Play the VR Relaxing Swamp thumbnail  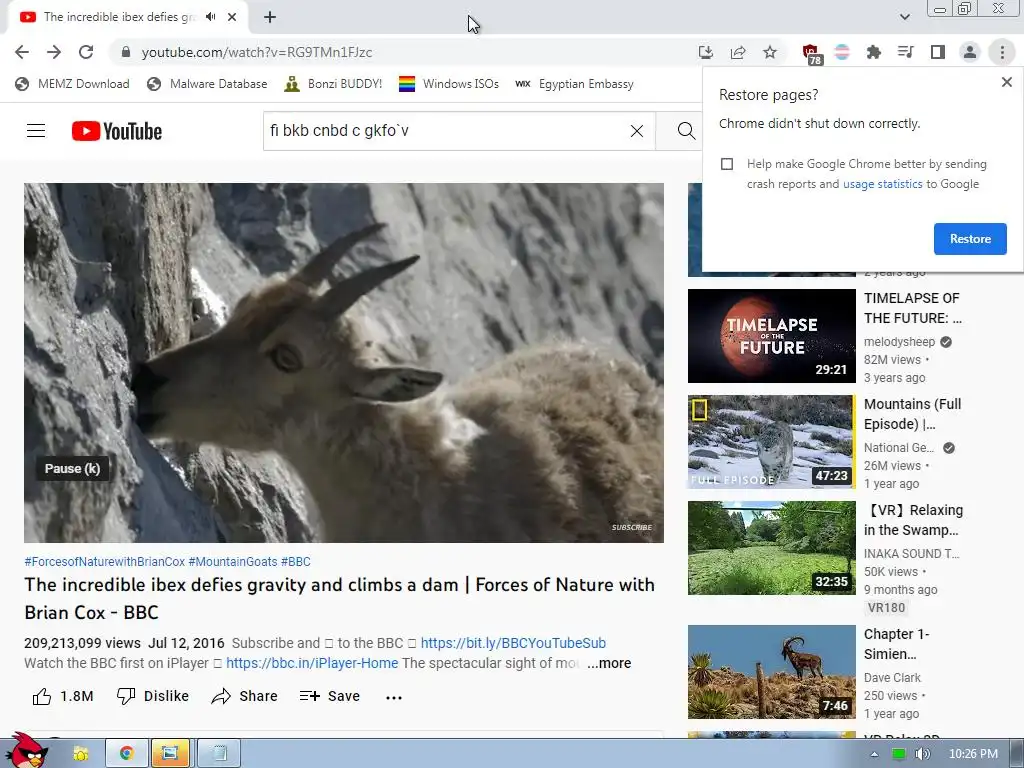coord(771,548)
